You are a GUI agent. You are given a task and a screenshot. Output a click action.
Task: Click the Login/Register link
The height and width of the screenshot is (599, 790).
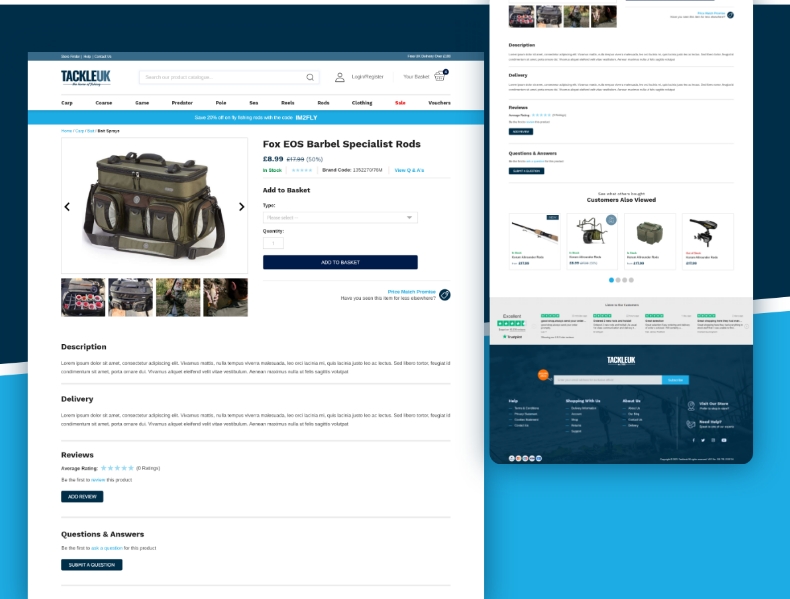[367, 77]
